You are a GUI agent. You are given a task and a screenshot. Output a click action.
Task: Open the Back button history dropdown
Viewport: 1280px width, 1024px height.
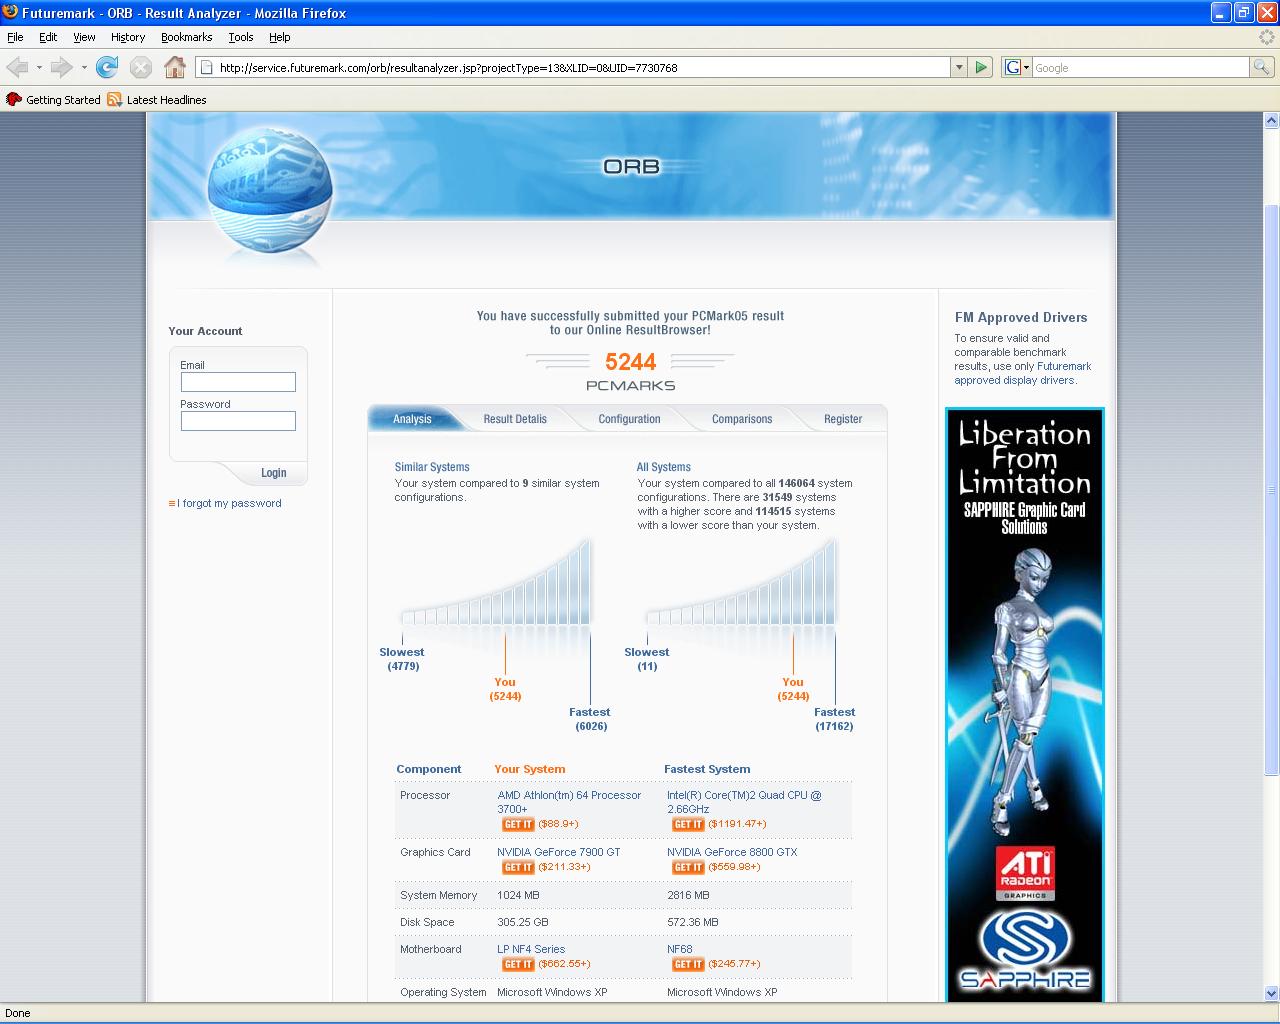coord(39,68)
